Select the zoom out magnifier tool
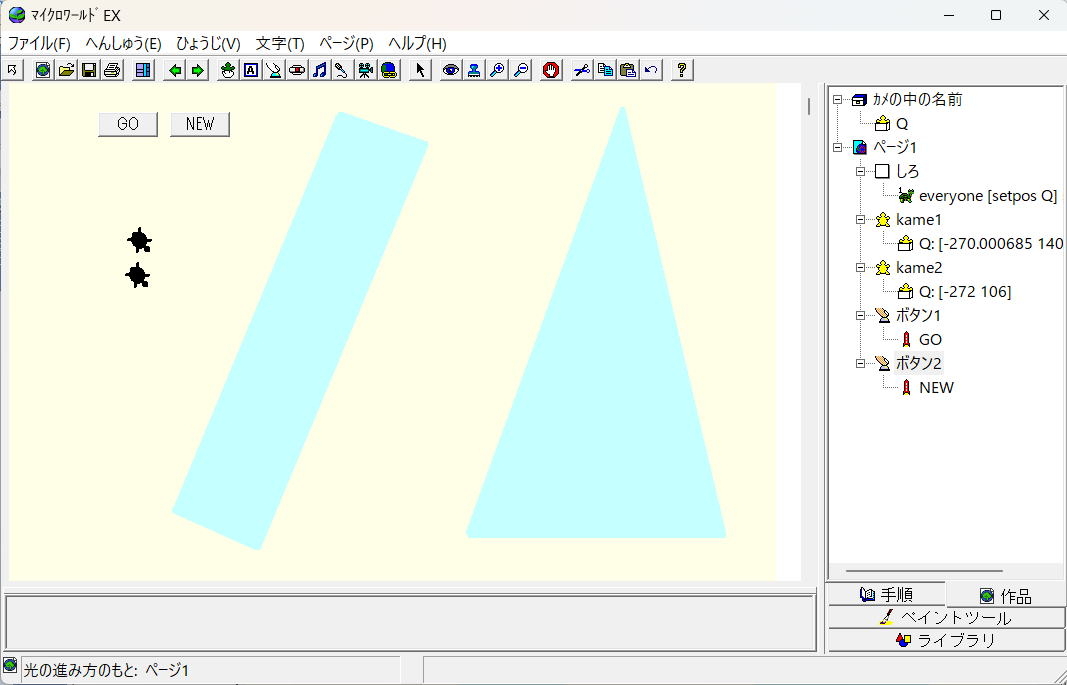This screenshot has height=685, width=1067. coord(521,69)
